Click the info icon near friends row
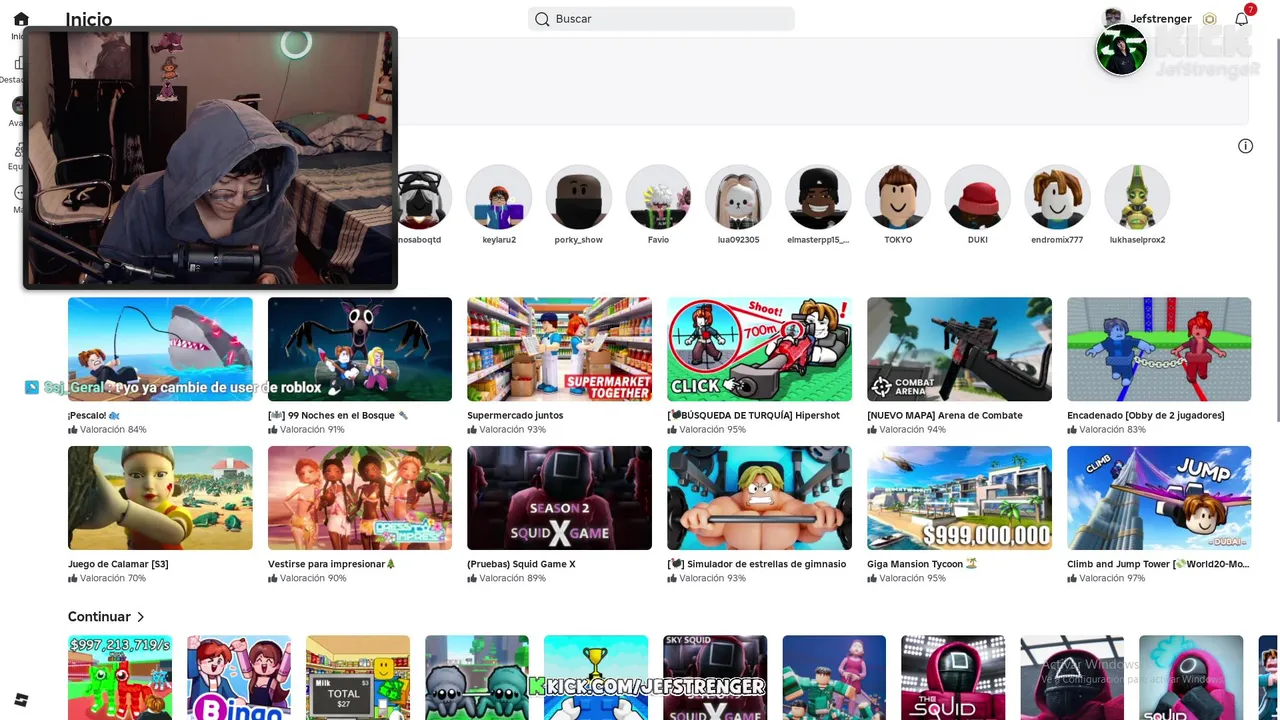Image resolution: width=1280 pixels, height=720 pixels. (x=1245, y=146)
